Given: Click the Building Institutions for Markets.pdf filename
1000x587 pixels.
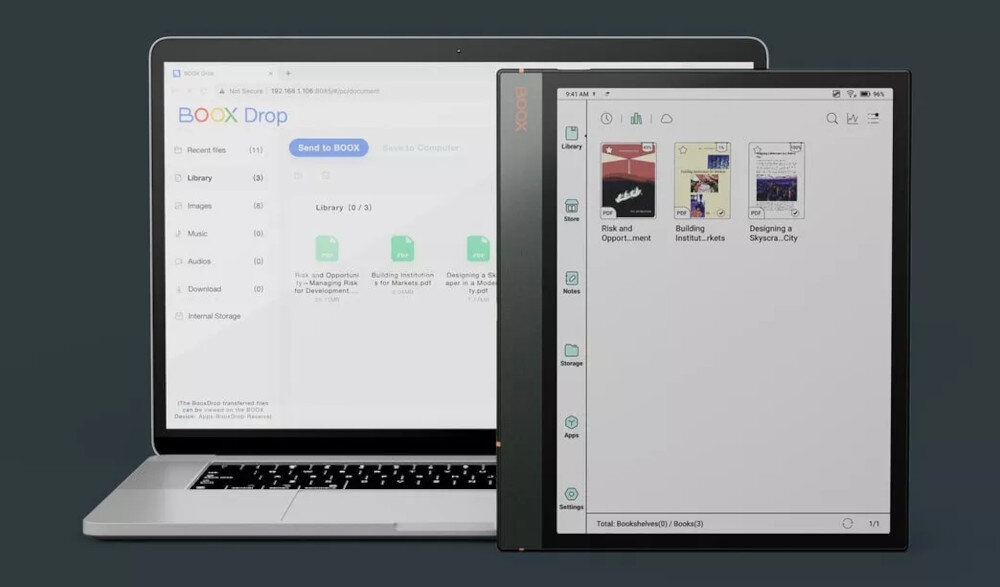Looking at the screenshot, I should click(402, 279).
